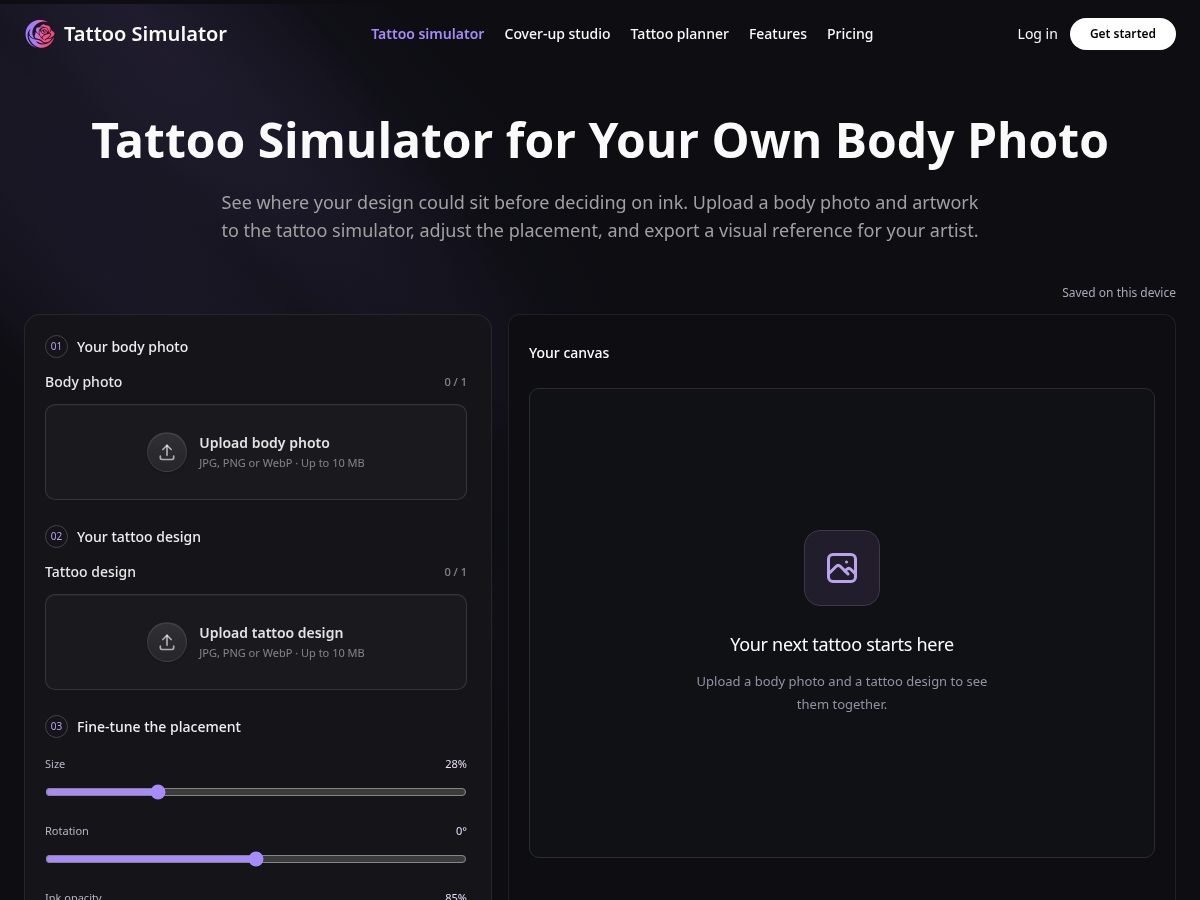Click the Get started button
Screen dimensions: 1200x900
tap(1123, 34)
